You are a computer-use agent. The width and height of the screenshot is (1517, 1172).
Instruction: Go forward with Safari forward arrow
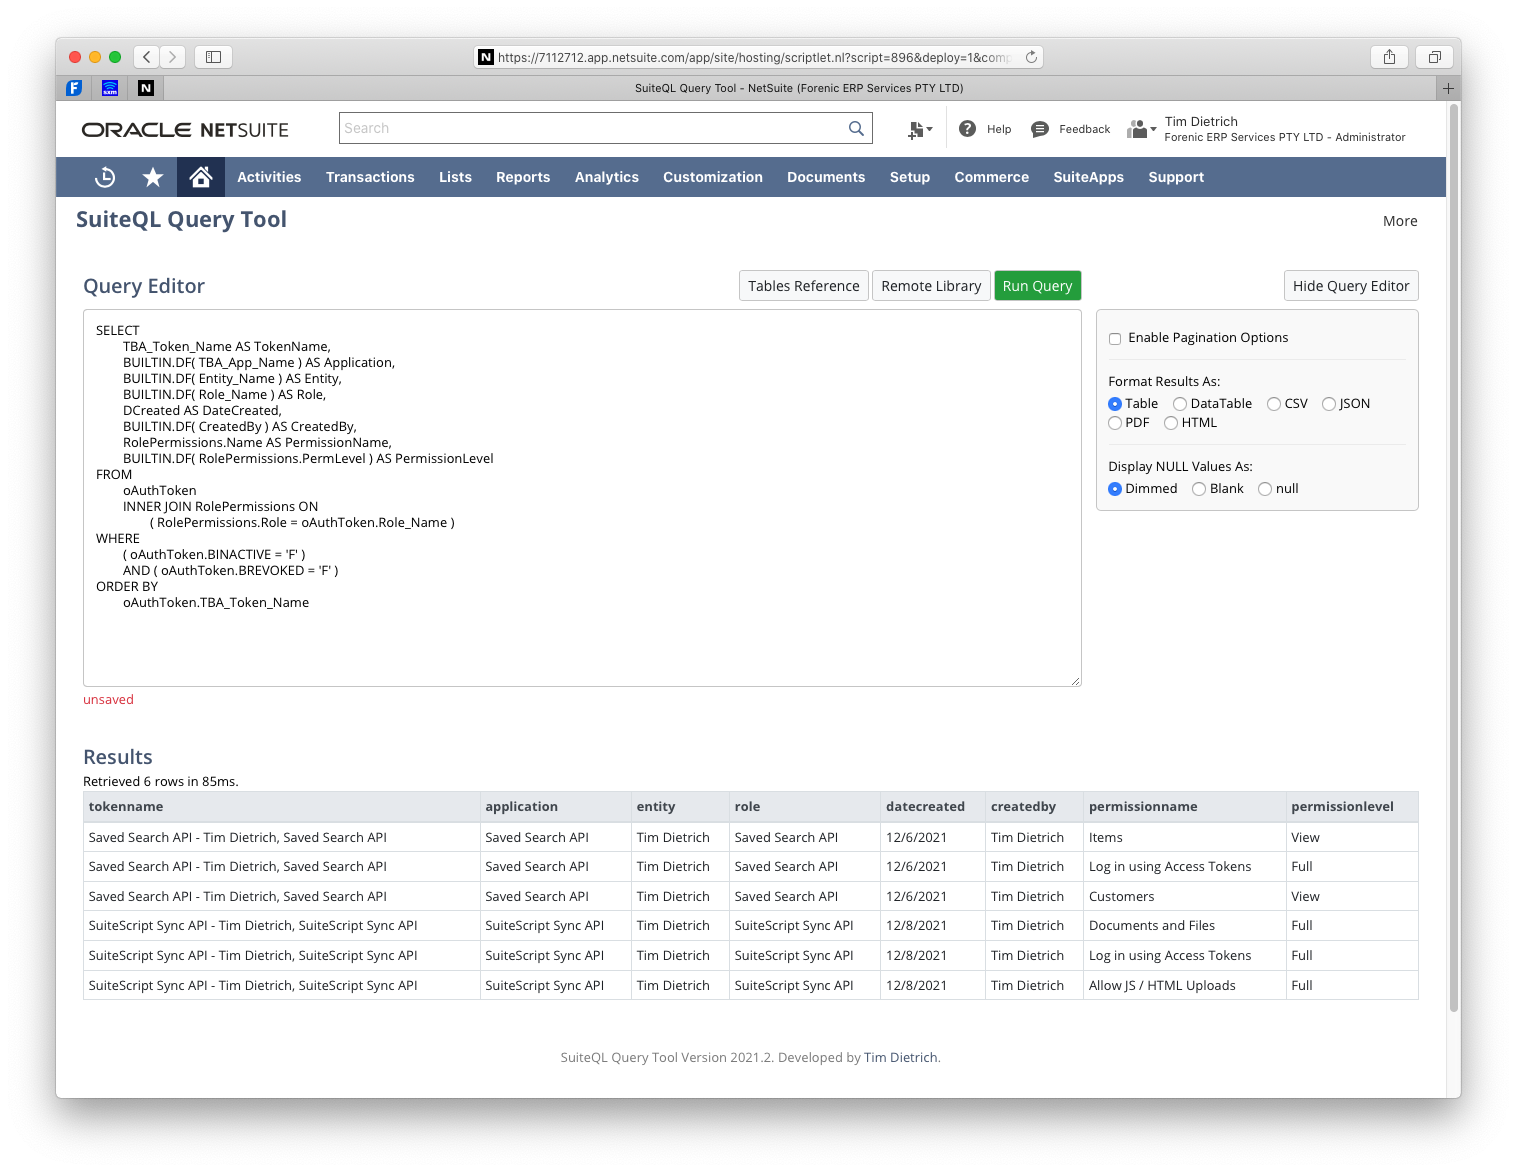(x=173, y=57)
